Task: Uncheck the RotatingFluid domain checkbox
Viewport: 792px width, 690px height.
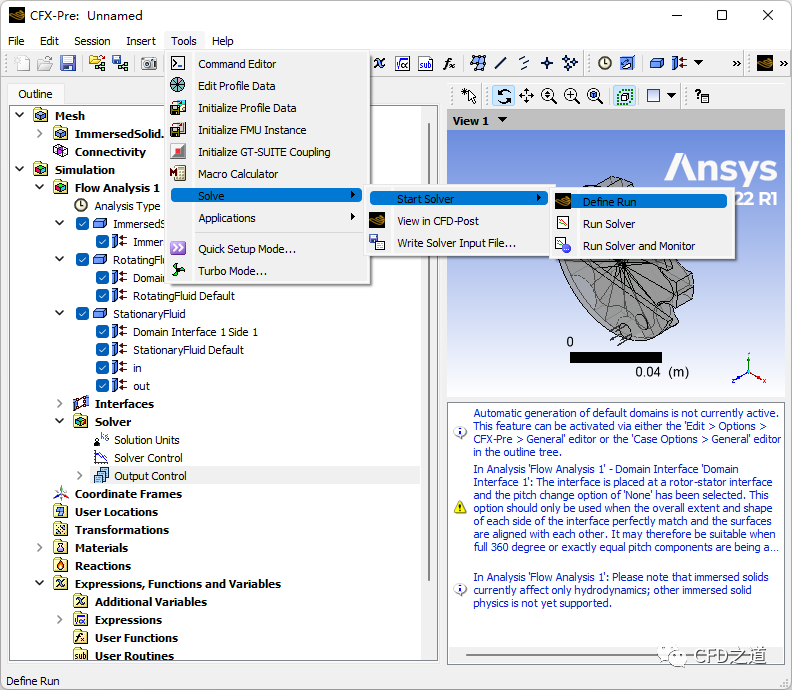Action: coord(82,260)
